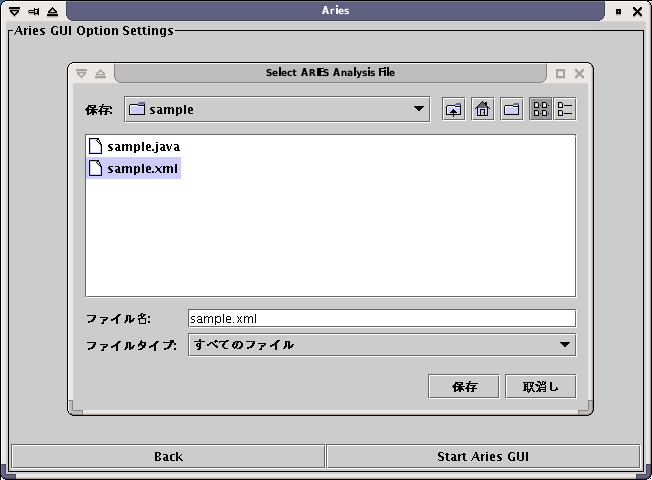Click the pin icon in Aries title bar
The height and width of the screenshot is (480, 652).
click(33, 11)
